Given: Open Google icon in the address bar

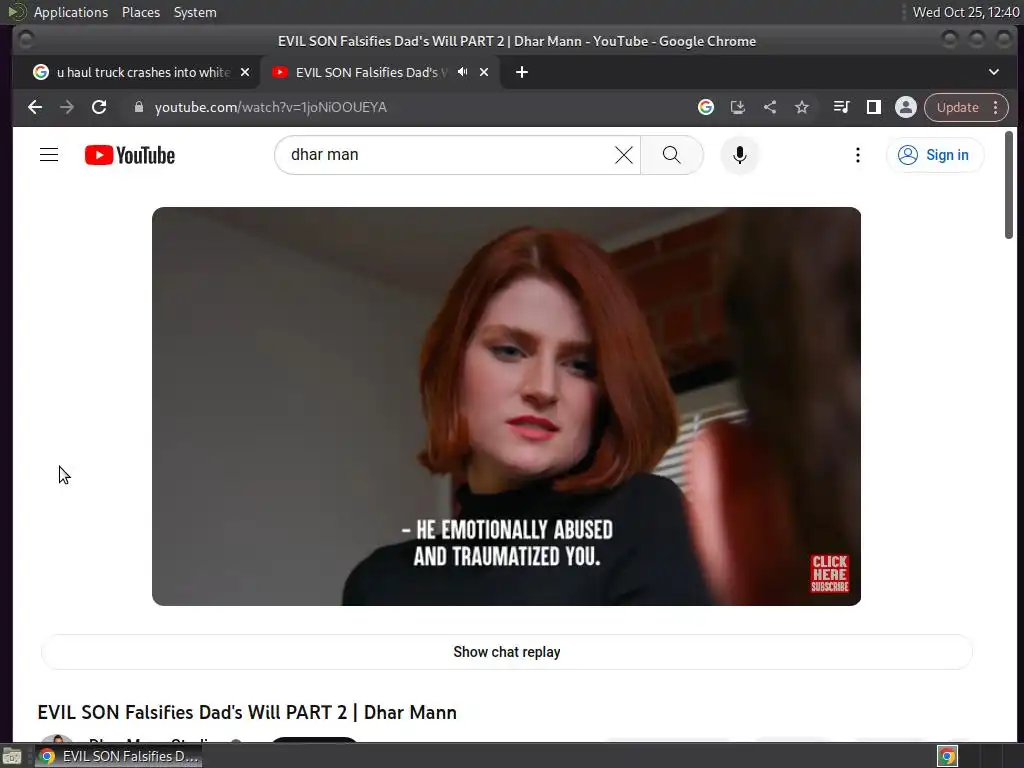Looking at the screenshot, I should (705, 107).
